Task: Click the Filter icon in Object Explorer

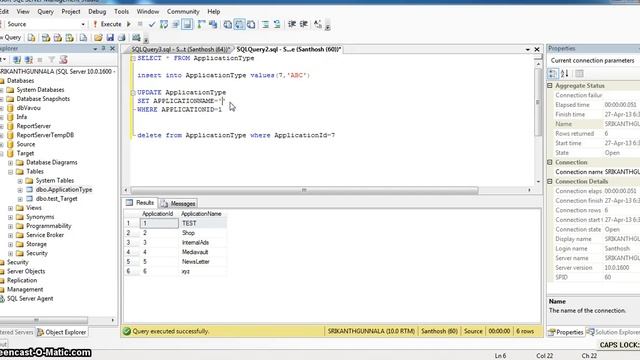Action: coord(52,60)
